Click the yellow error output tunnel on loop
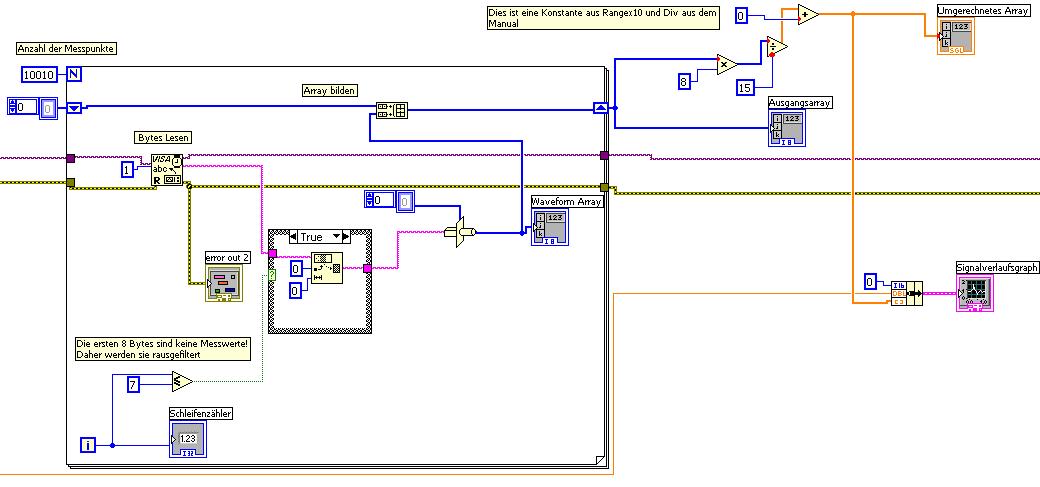This screenshot has width=1040, height=487. (x=604, y=187)
